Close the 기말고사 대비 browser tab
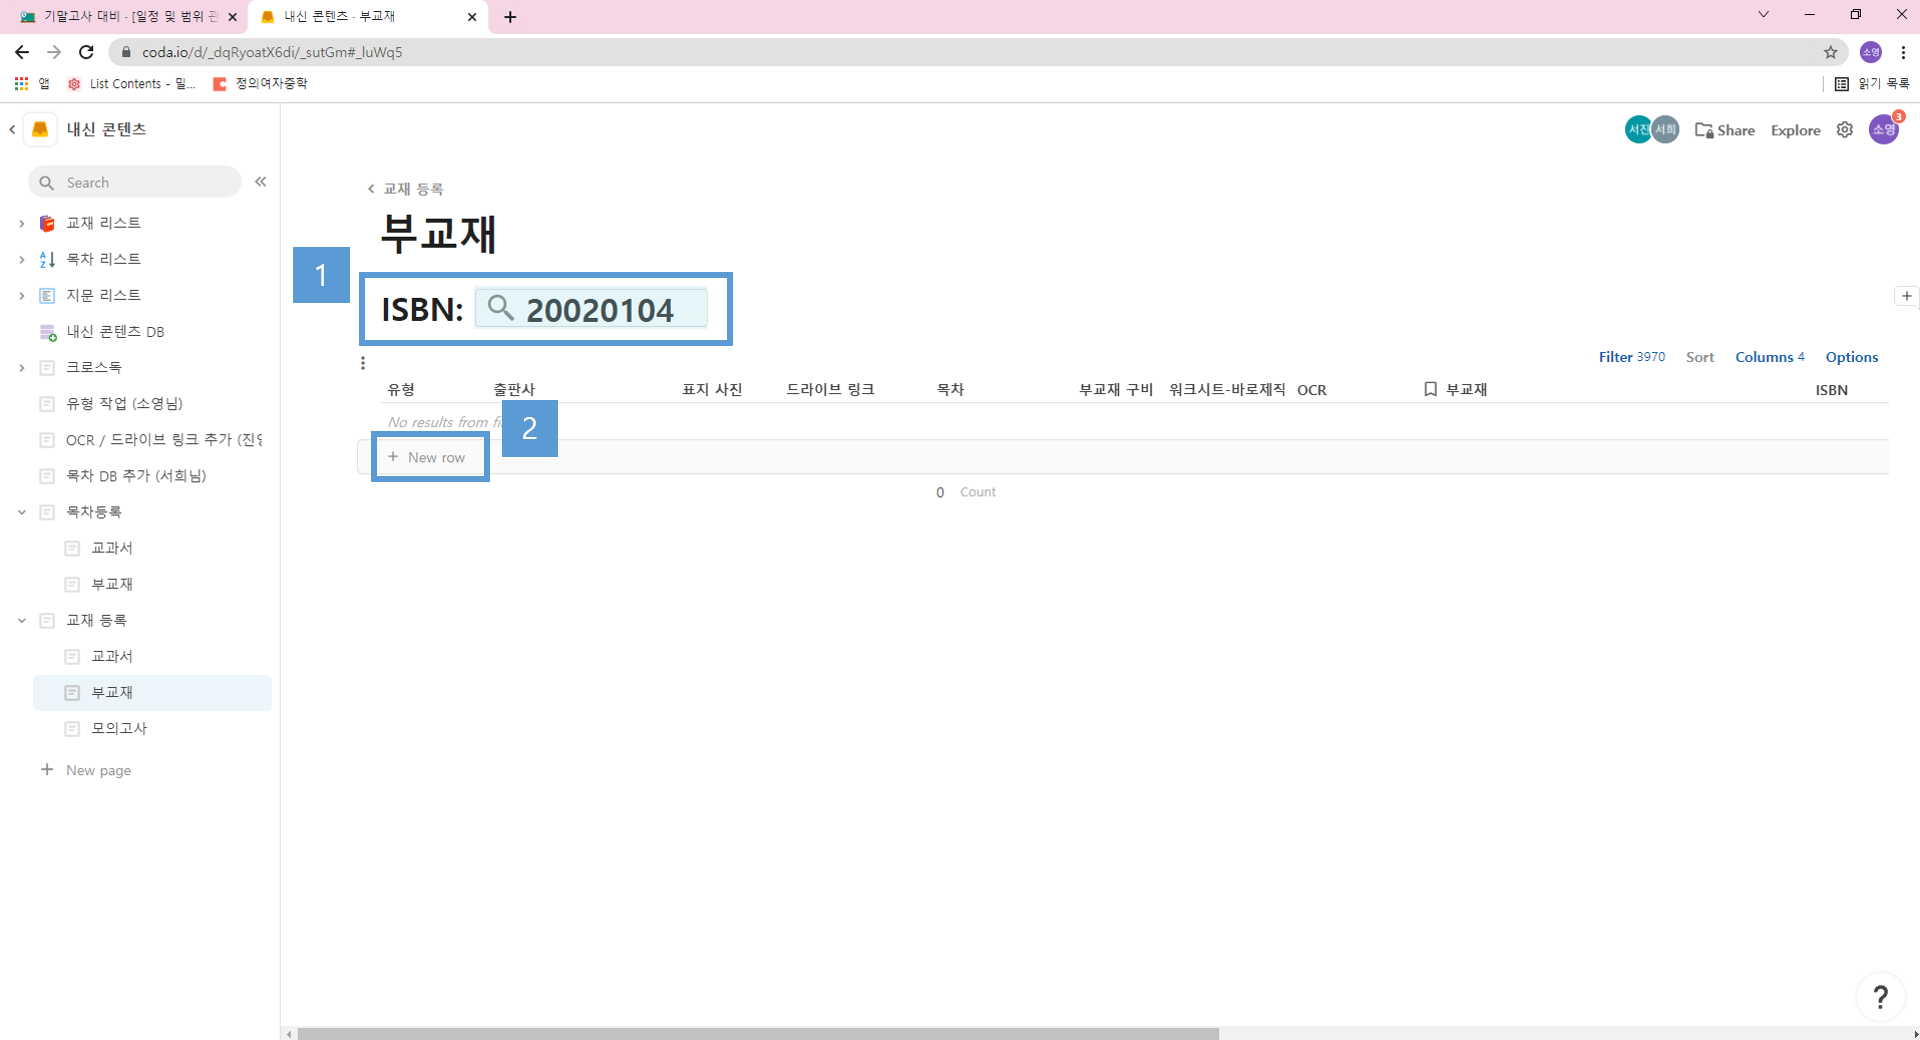 [x=232, y=17]
